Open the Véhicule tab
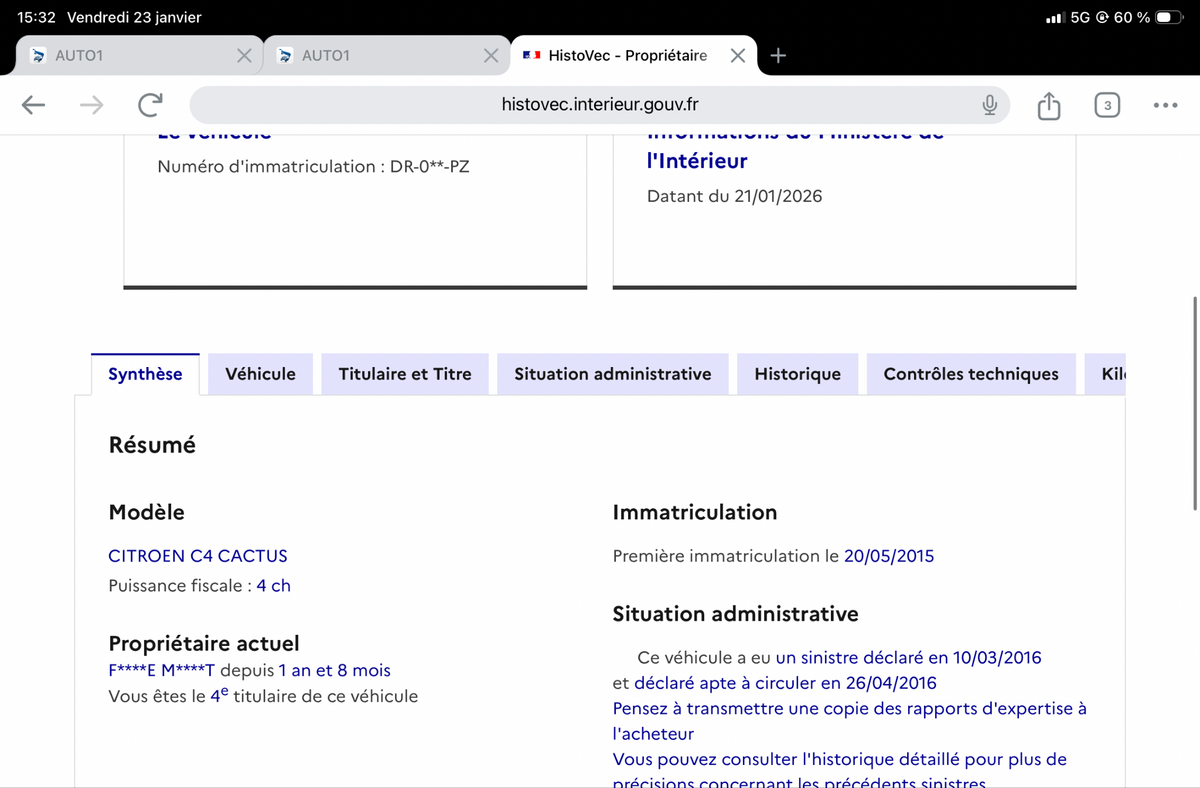This screenshot has width=1200, height=788. coord(260,373)
